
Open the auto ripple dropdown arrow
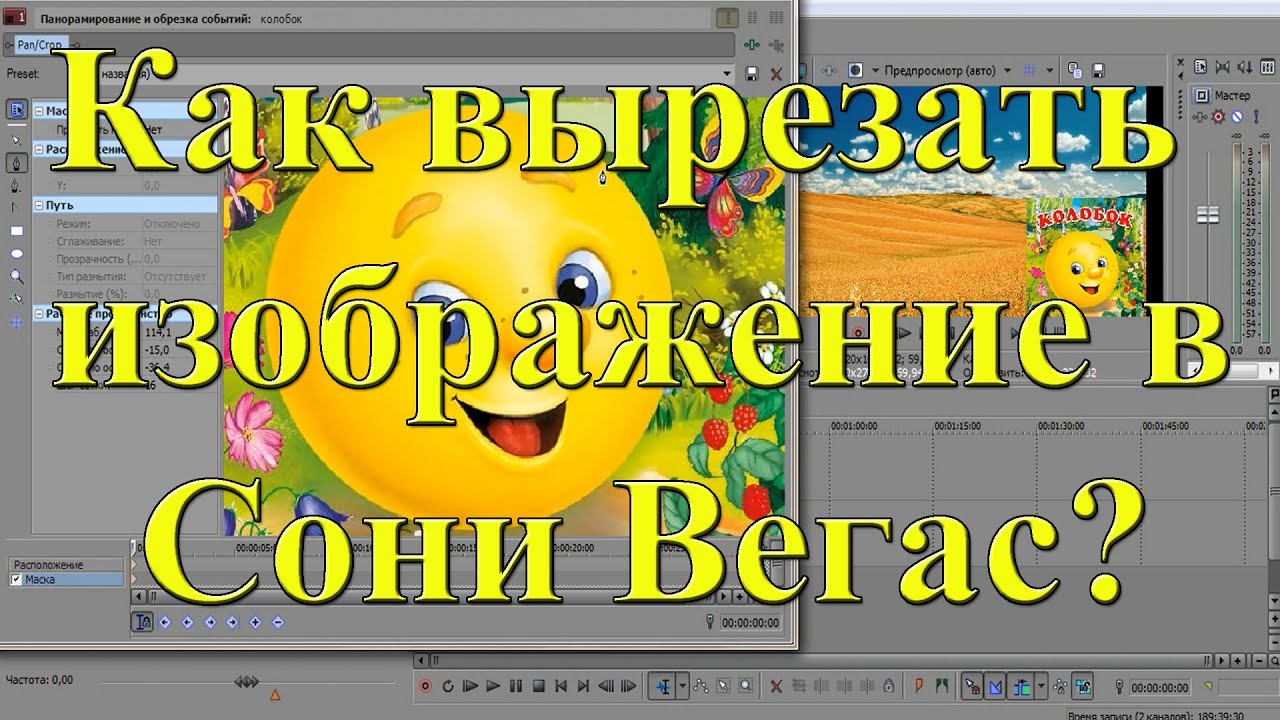pos(1041,687)
